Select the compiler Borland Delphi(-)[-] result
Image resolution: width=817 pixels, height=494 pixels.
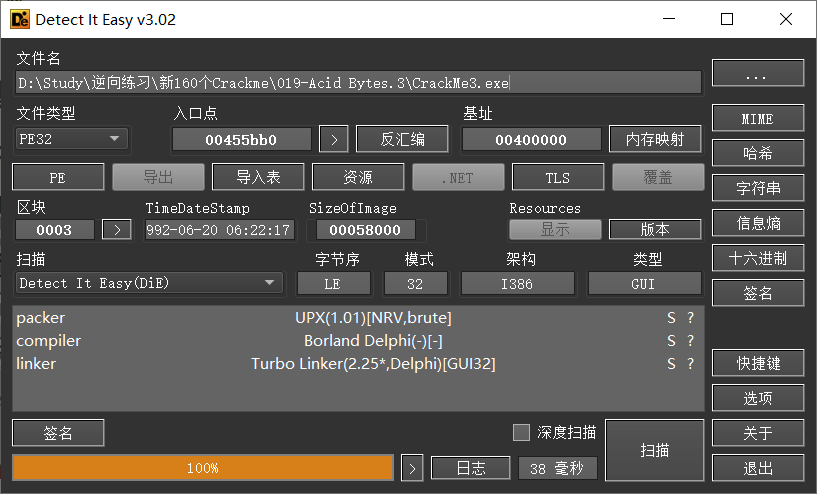[x=358, y=341]
